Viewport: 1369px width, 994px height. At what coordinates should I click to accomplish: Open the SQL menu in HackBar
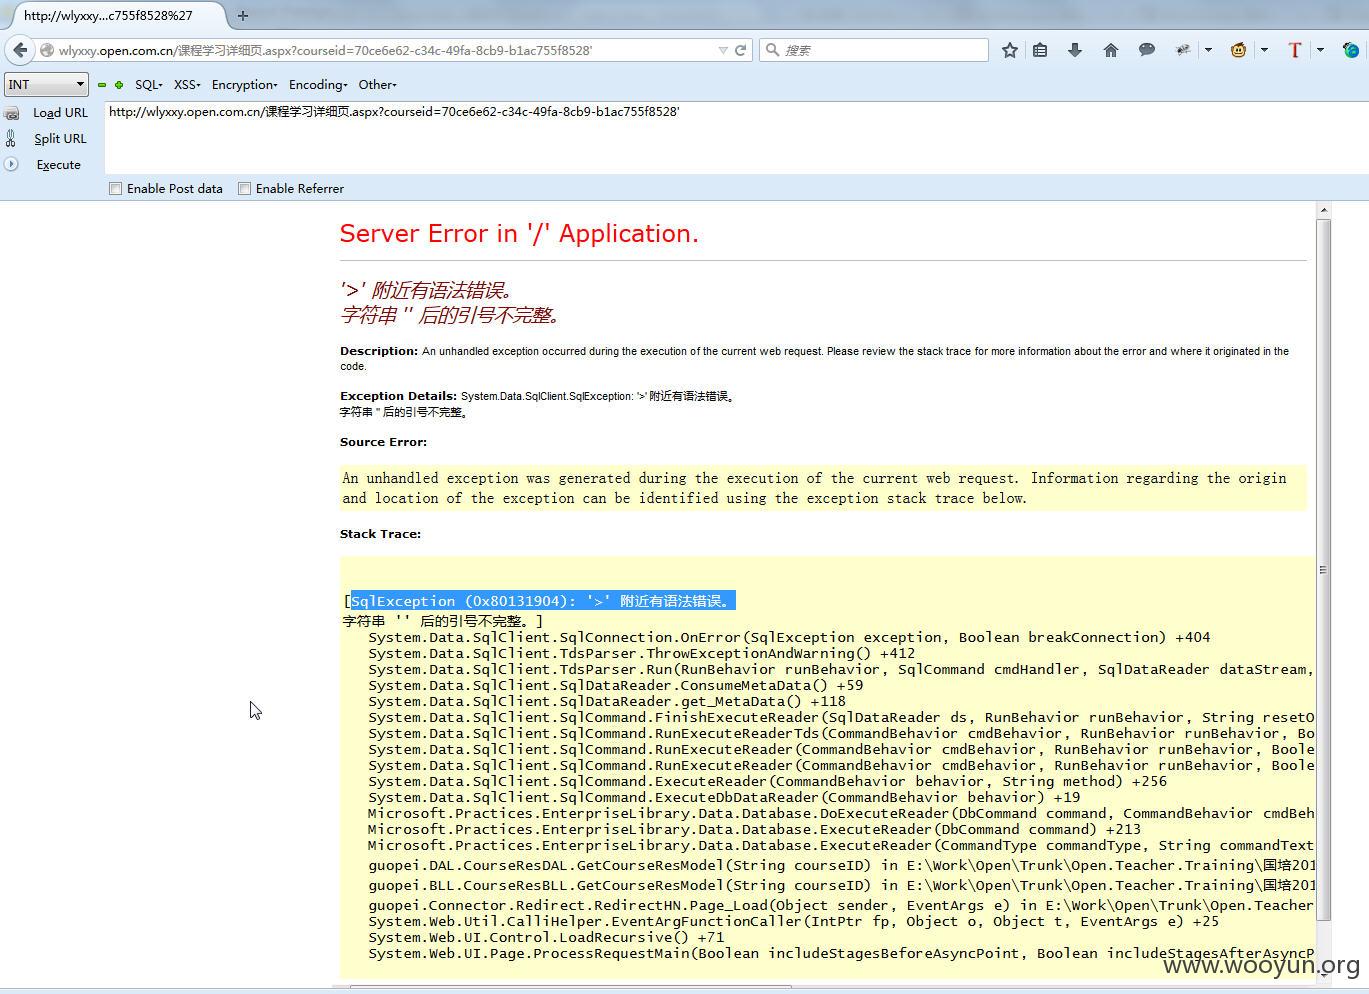[x=148, y=85]
